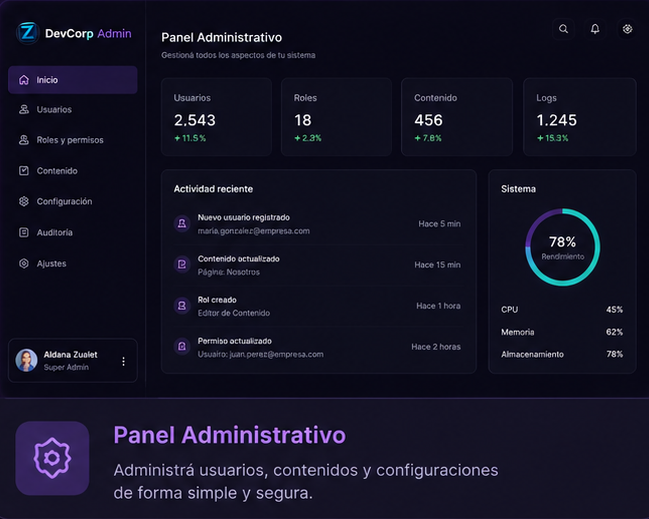This screenshot has height=519, width=649.
Task: Click the home icon beside Inicio
Action: tap(24, 80)
